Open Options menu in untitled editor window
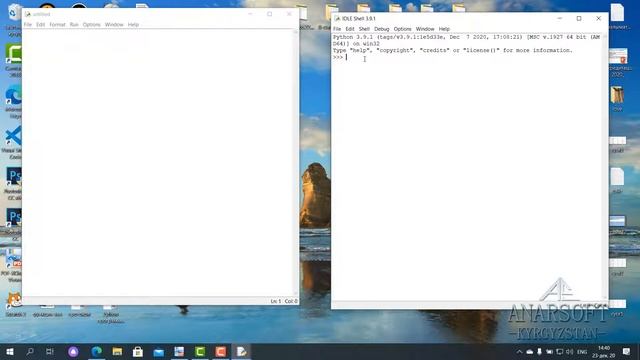This screenshot has width=640, height=360. (91, 24)
